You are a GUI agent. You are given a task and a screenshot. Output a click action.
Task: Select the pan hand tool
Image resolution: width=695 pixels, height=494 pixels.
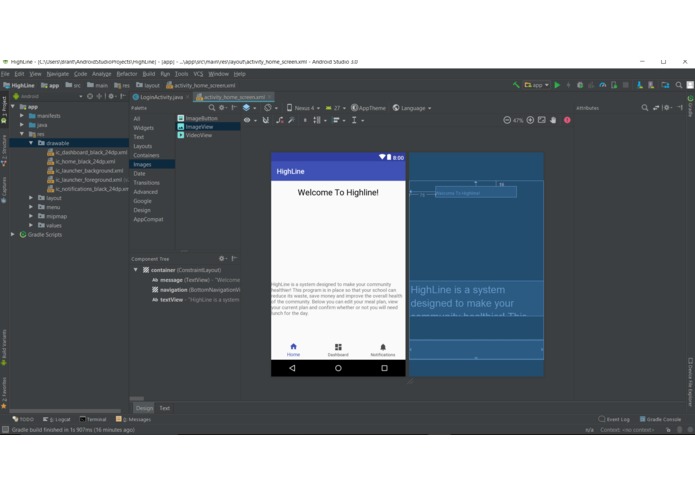553,120
